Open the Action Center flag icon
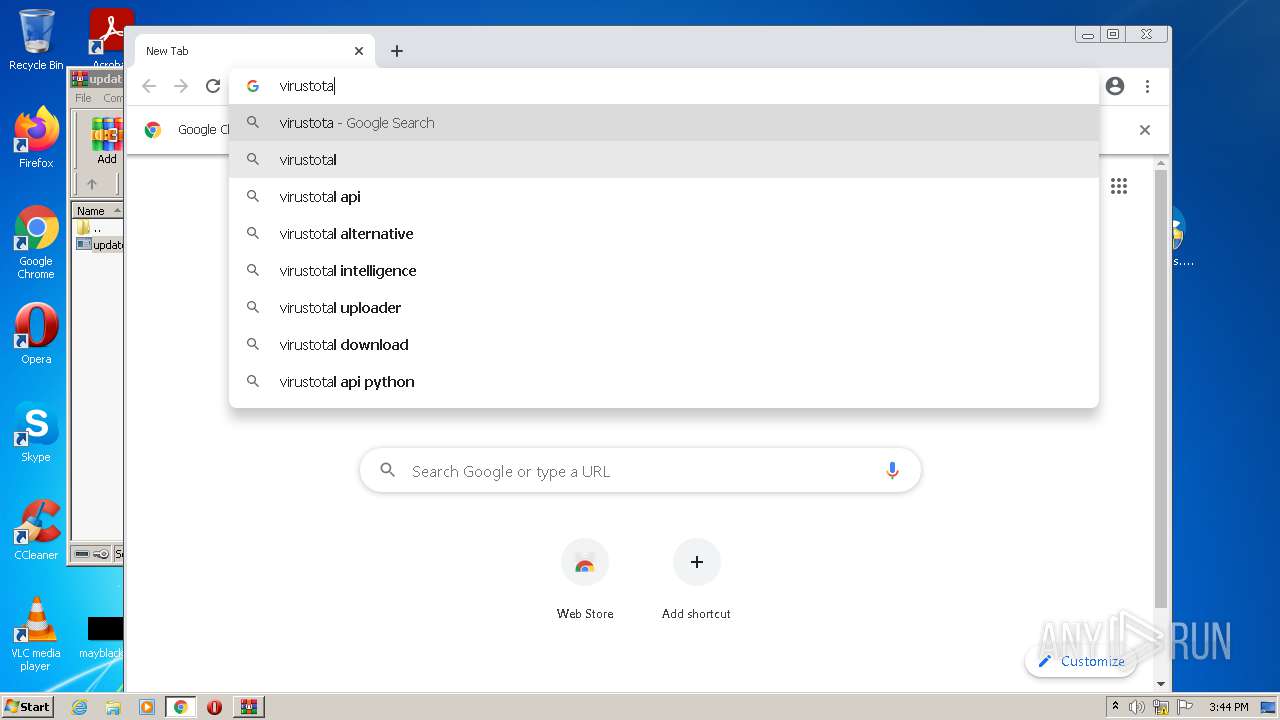Image resolution: width=1280 pixels, height=720 pixels. click(x=1185, y=707)
